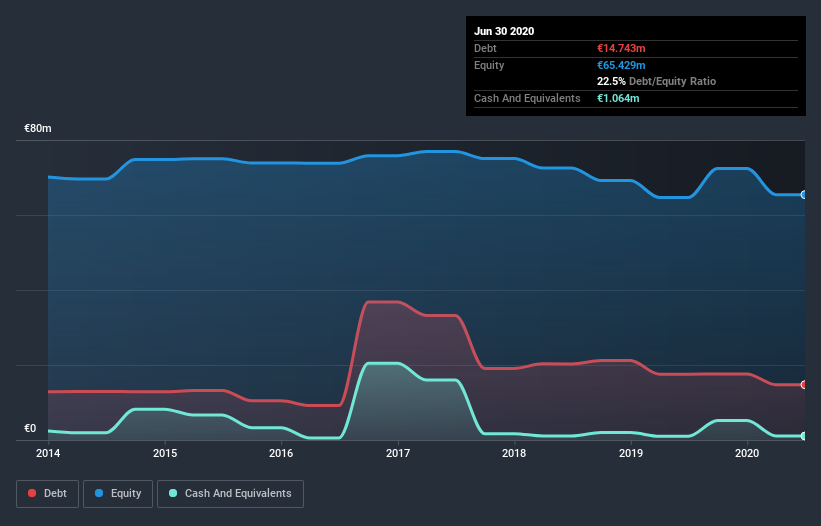Click the Equity value €65.429m
The width and height of the screenshot is (821, 526).
pos(621,65)
